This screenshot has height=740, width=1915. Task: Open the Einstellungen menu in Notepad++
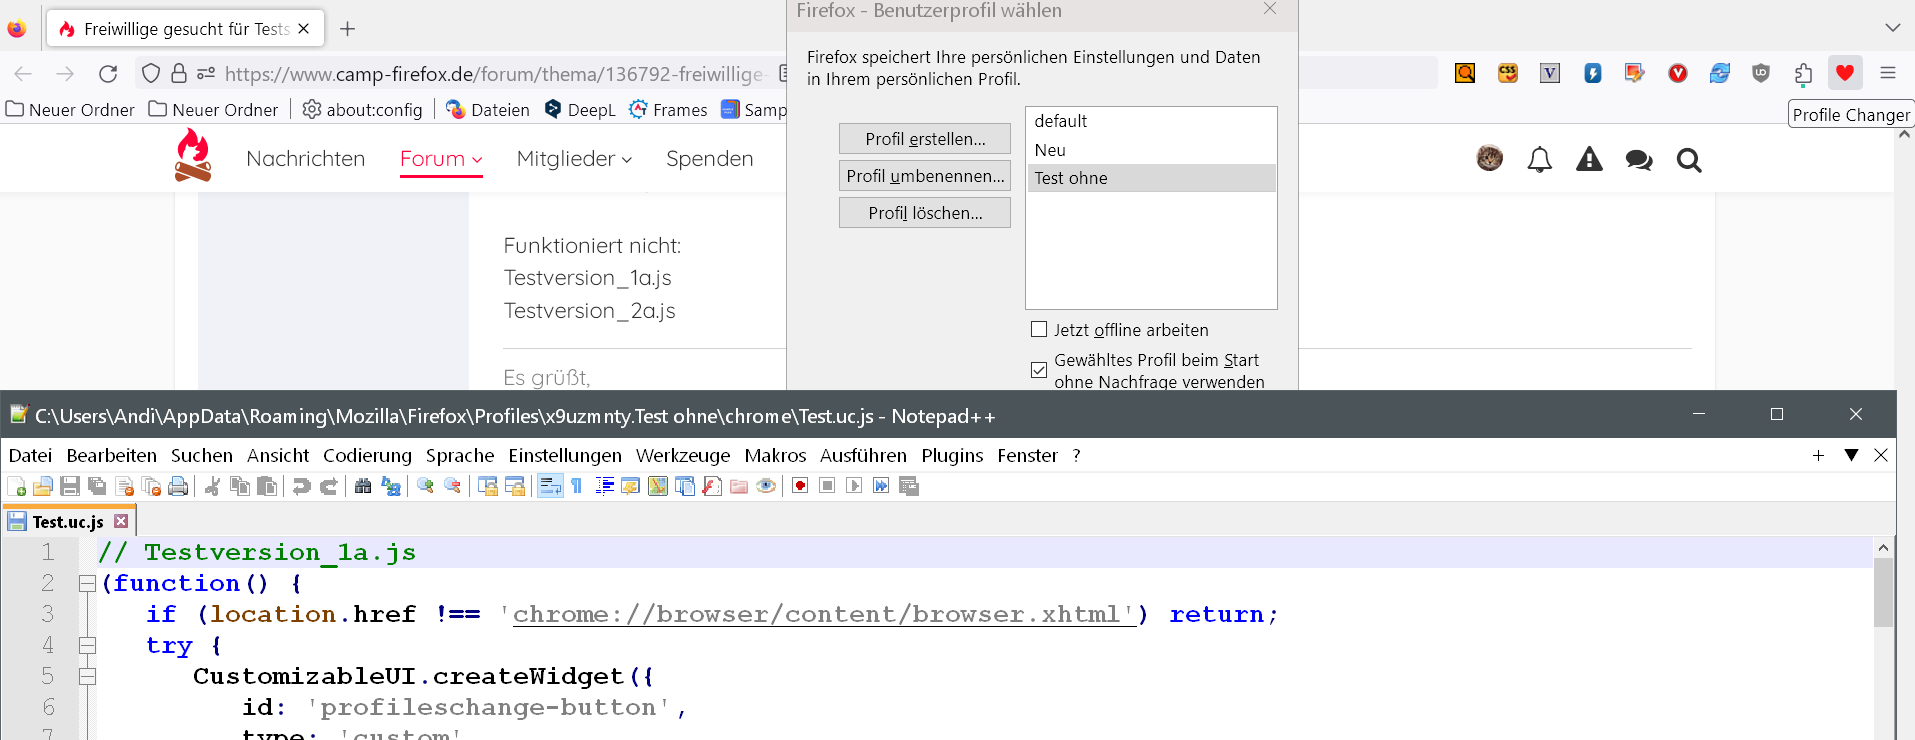[565, 455]
